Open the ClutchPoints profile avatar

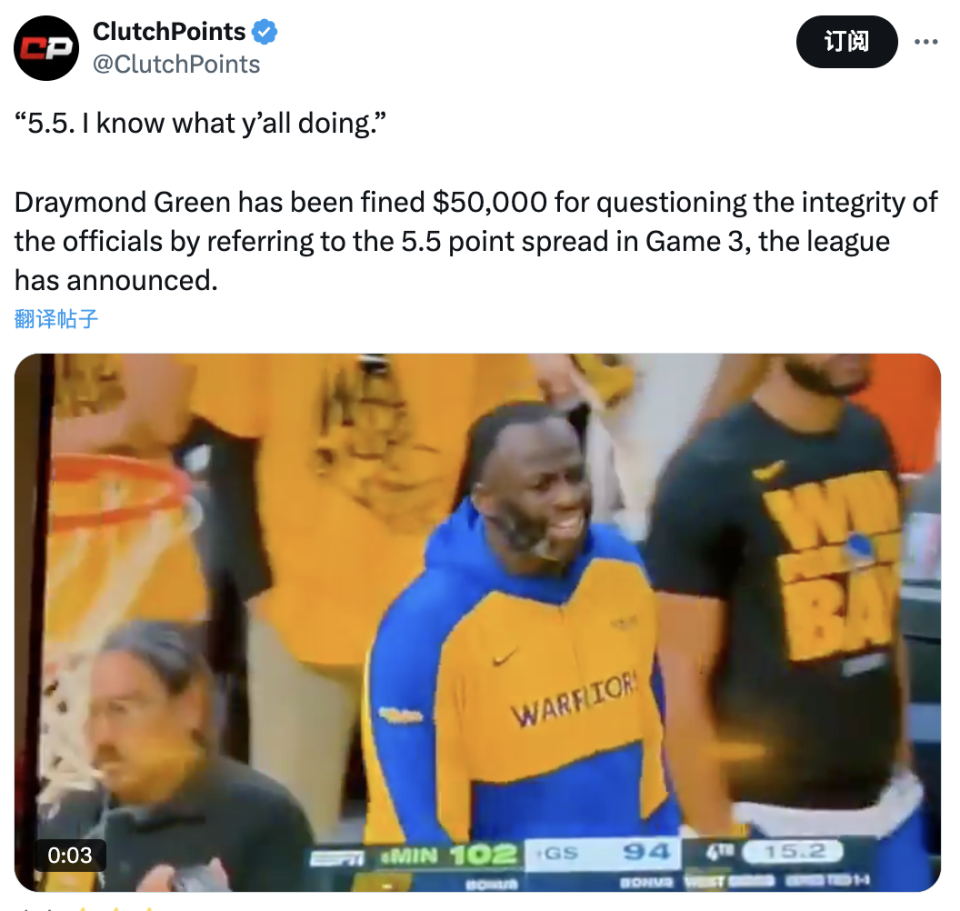[47, 48]
